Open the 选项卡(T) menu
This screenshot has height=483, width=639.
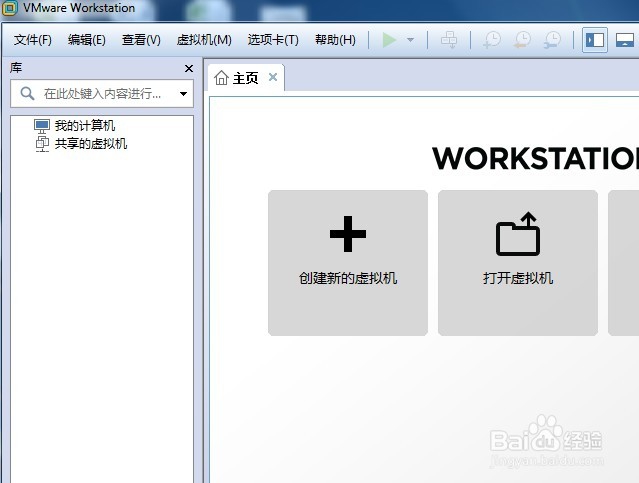point(273,40)
